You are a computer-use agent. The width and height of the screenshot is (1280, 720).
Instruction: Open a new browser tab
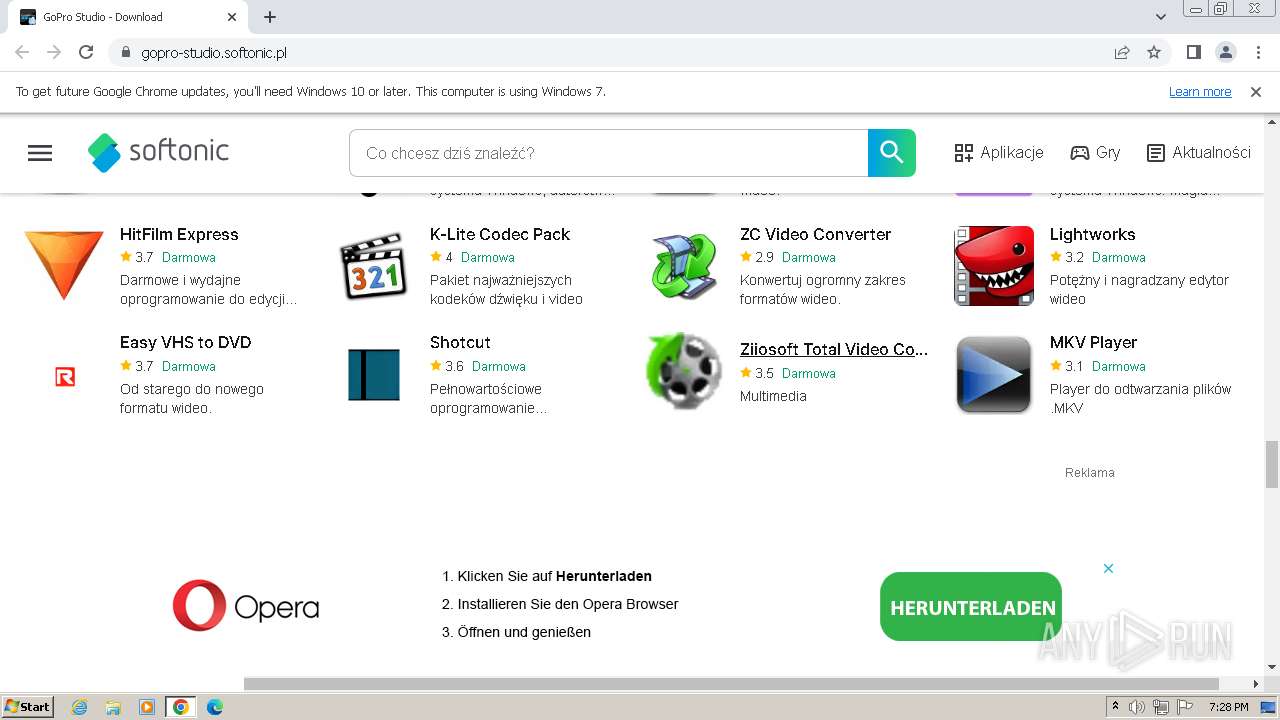click(x=270, y=17)
